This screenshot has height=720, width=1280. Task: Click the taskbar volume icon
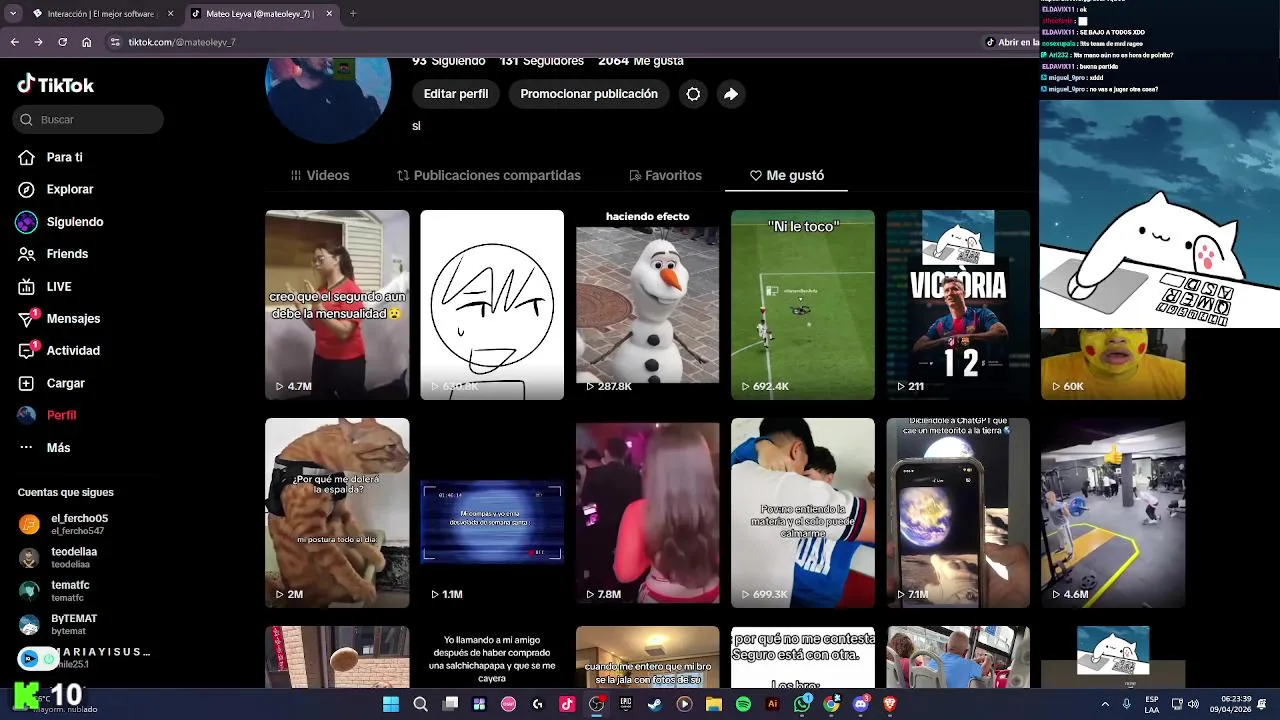[1193, 704]
